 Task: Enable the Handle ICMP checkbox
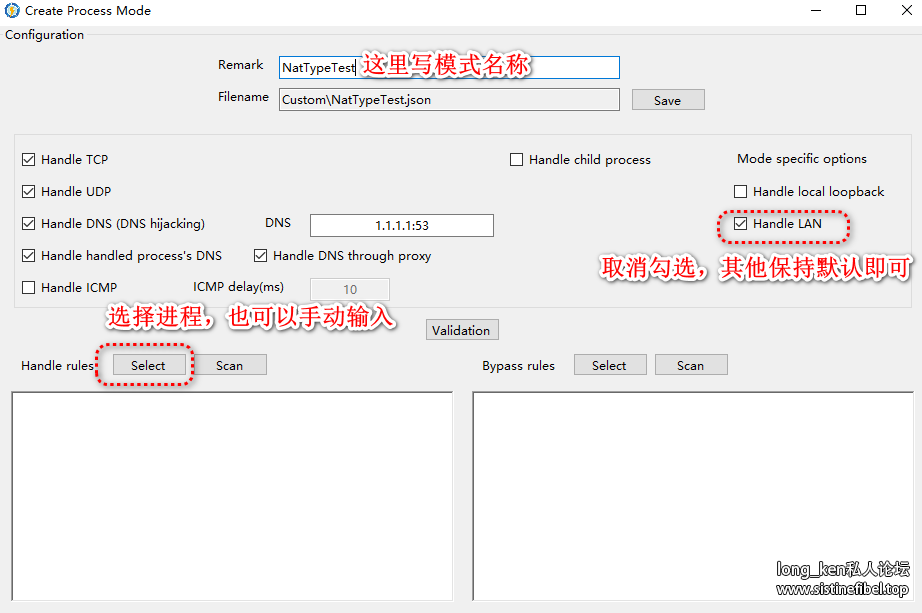(29, 288)
